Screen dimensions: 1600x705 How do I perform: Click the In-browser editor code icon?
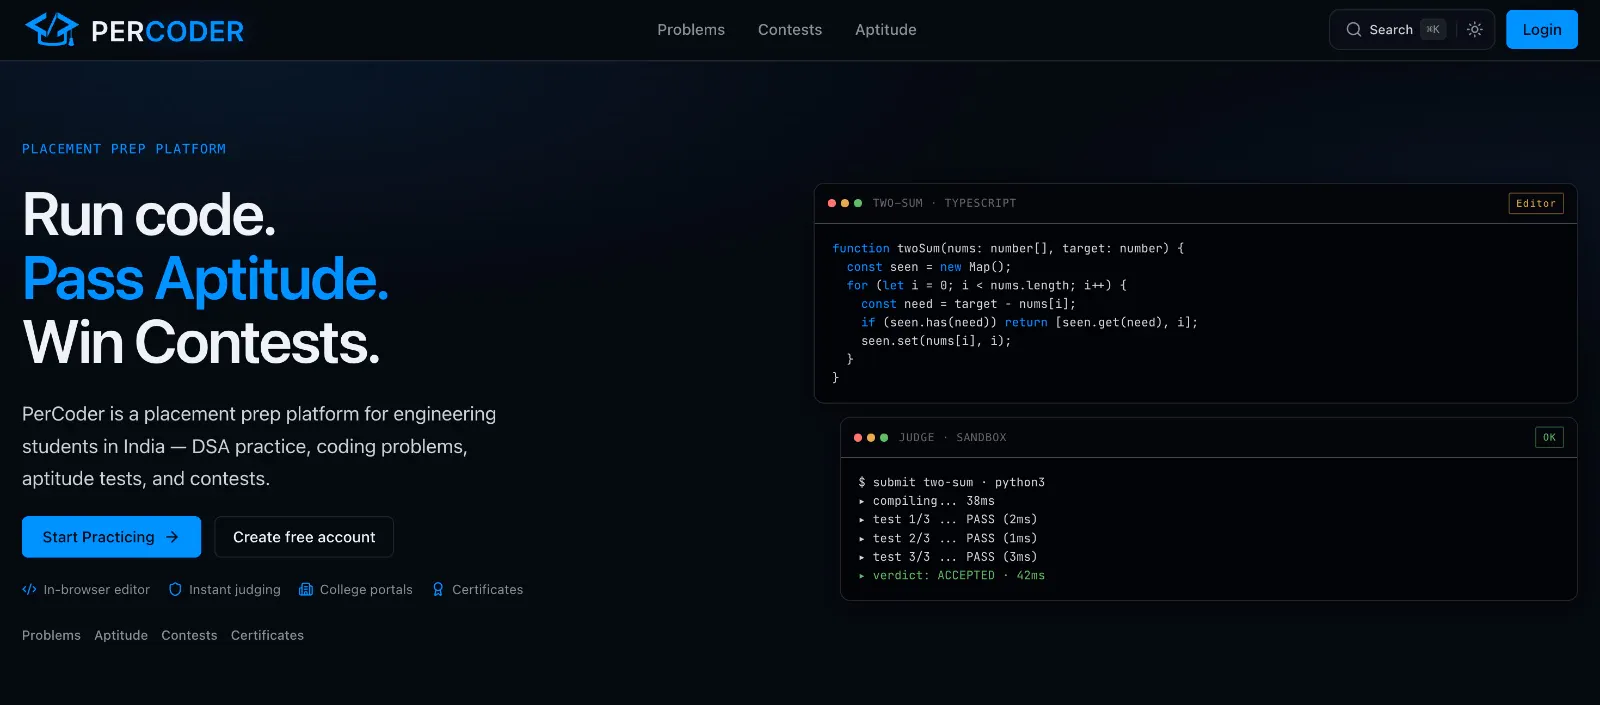(x=29, y=590)
